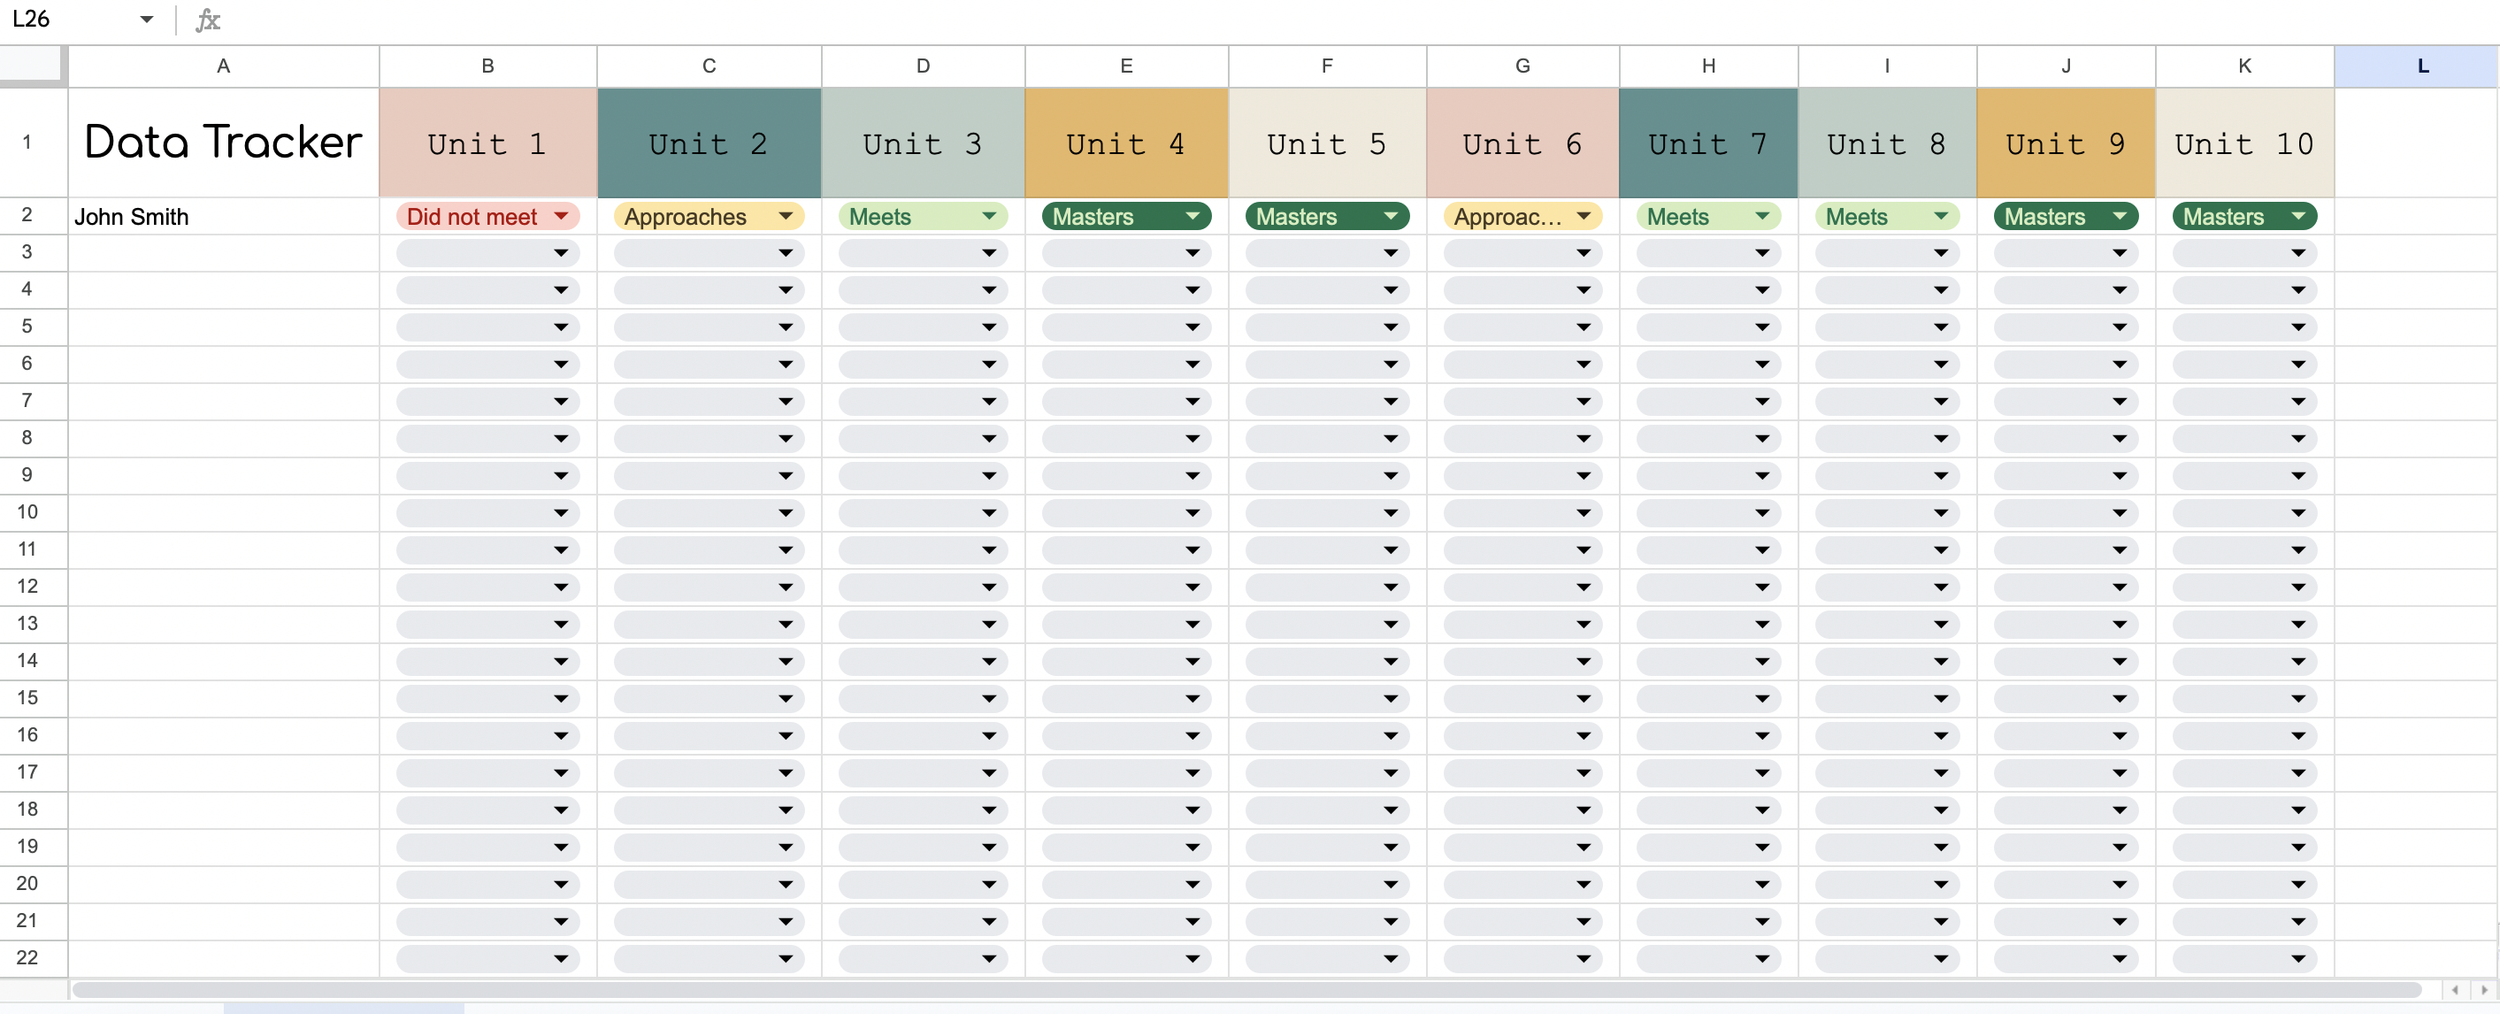Select the row 2 header
The height and width of the screenshot is (1014, 2500).
click(x=27, y=216)
